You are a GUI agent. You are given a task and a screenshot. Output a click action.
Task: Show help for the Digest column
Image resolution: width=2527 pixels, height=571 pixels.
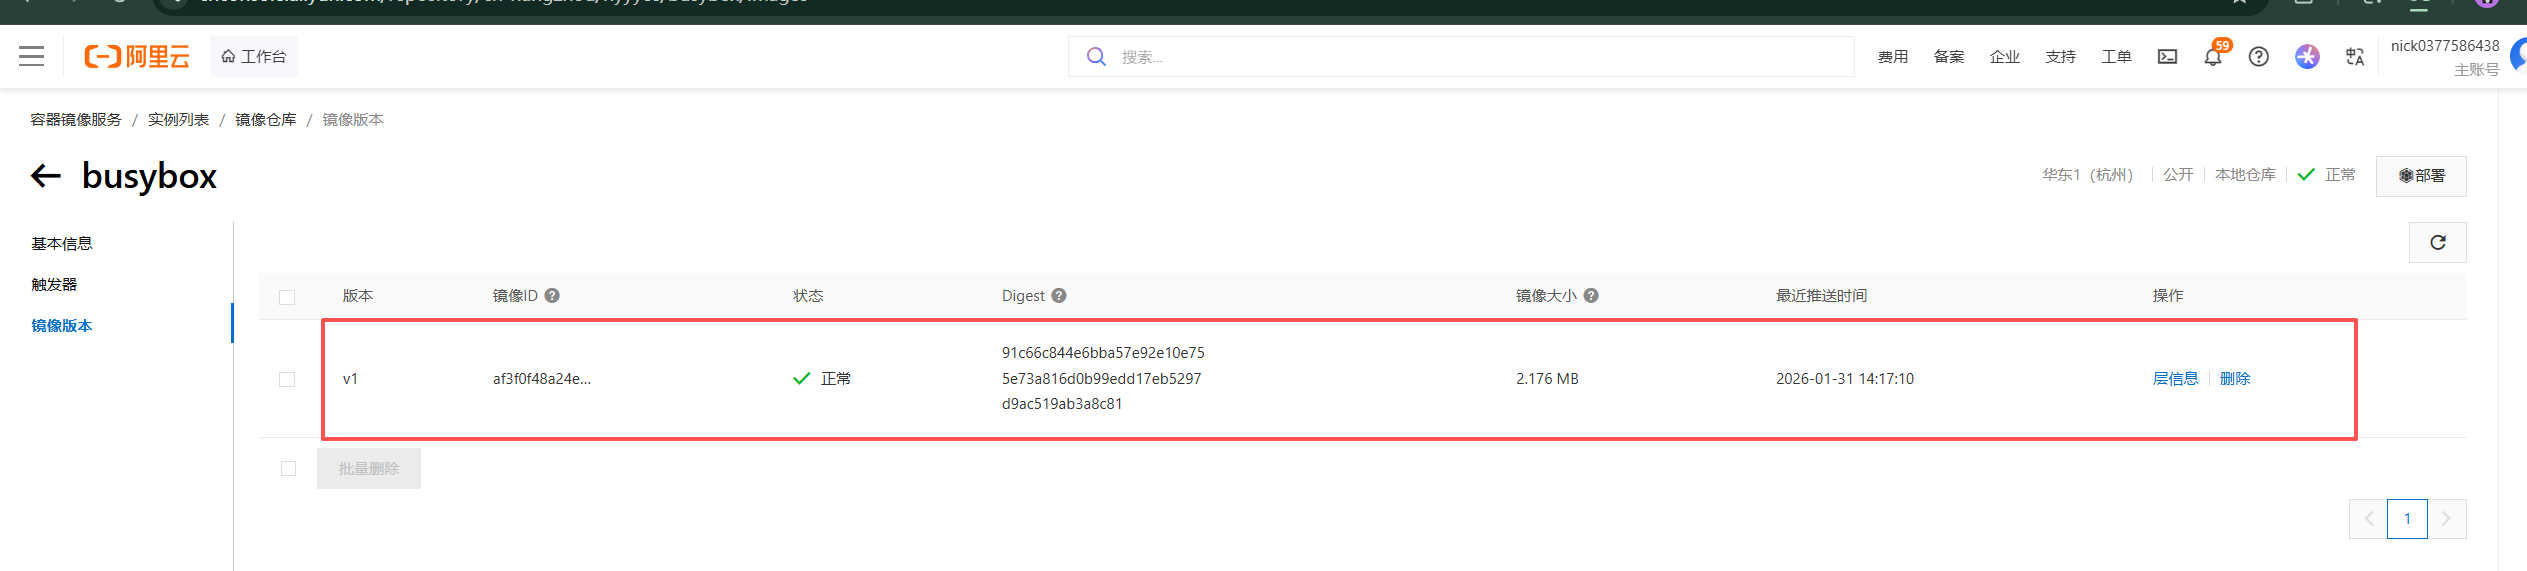pyautogui.click(x=1059, y=295)
